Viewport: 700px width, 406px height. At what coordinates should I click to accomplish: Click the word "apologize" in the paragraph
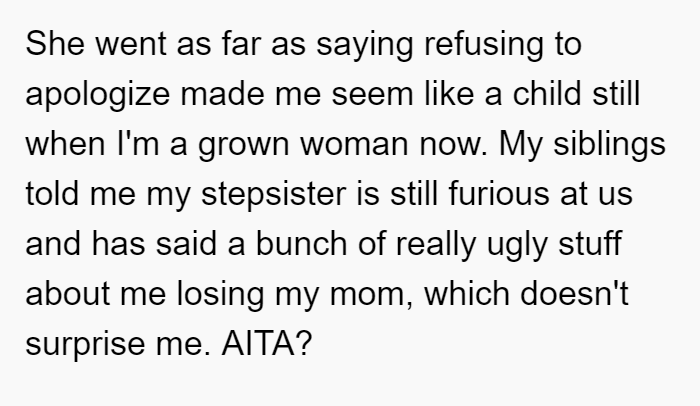coord(98,95)
